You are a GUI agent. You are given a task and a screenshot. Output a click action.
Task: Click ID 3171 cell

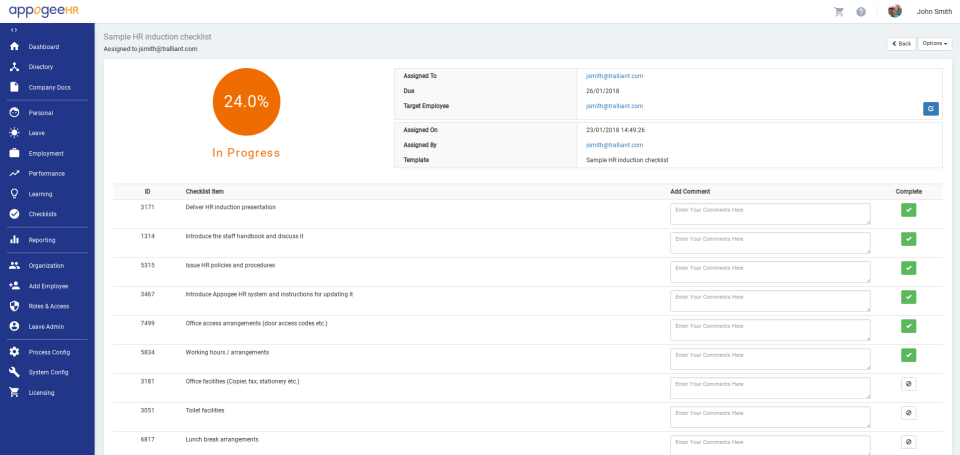147,207
